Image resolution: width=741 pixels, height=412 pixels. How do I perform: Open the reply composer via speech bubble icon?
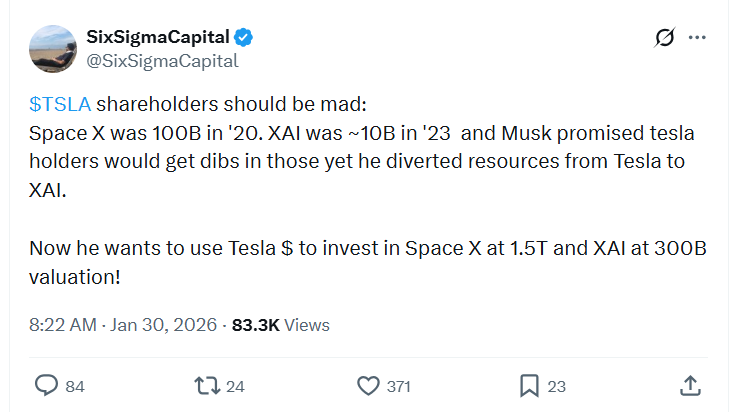tap(47, 385)
